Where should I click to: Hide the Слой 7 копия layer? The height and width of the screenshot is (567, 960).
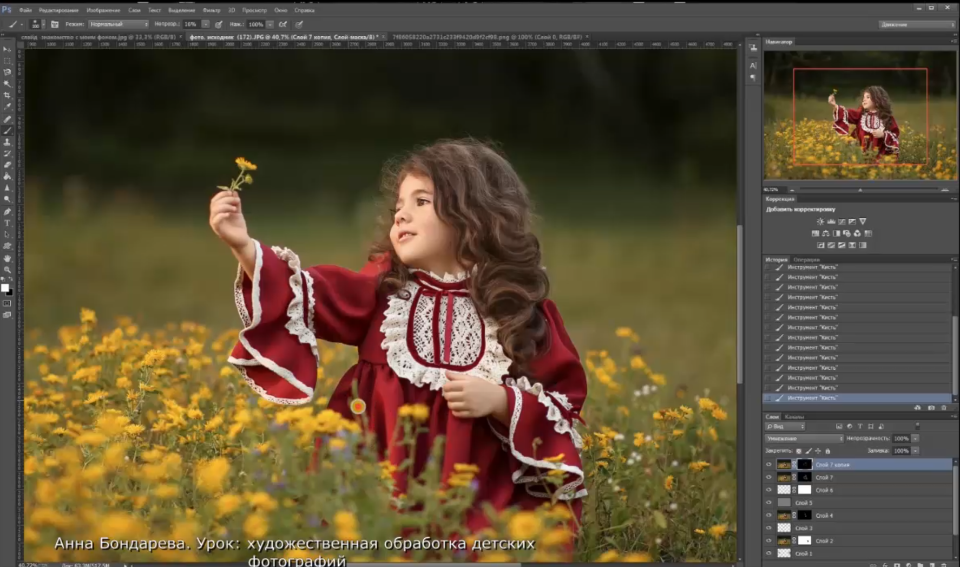(x=769, y=465)
